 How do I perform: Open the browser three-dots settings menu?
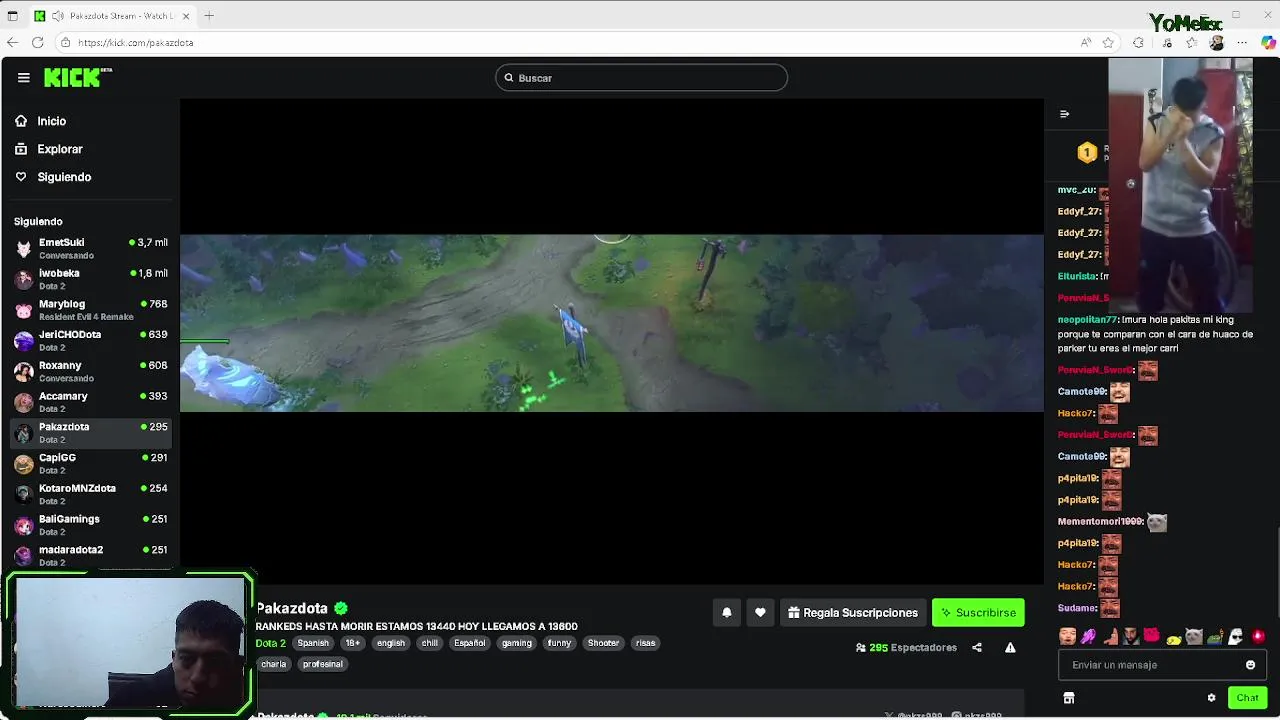(1242, 43)
